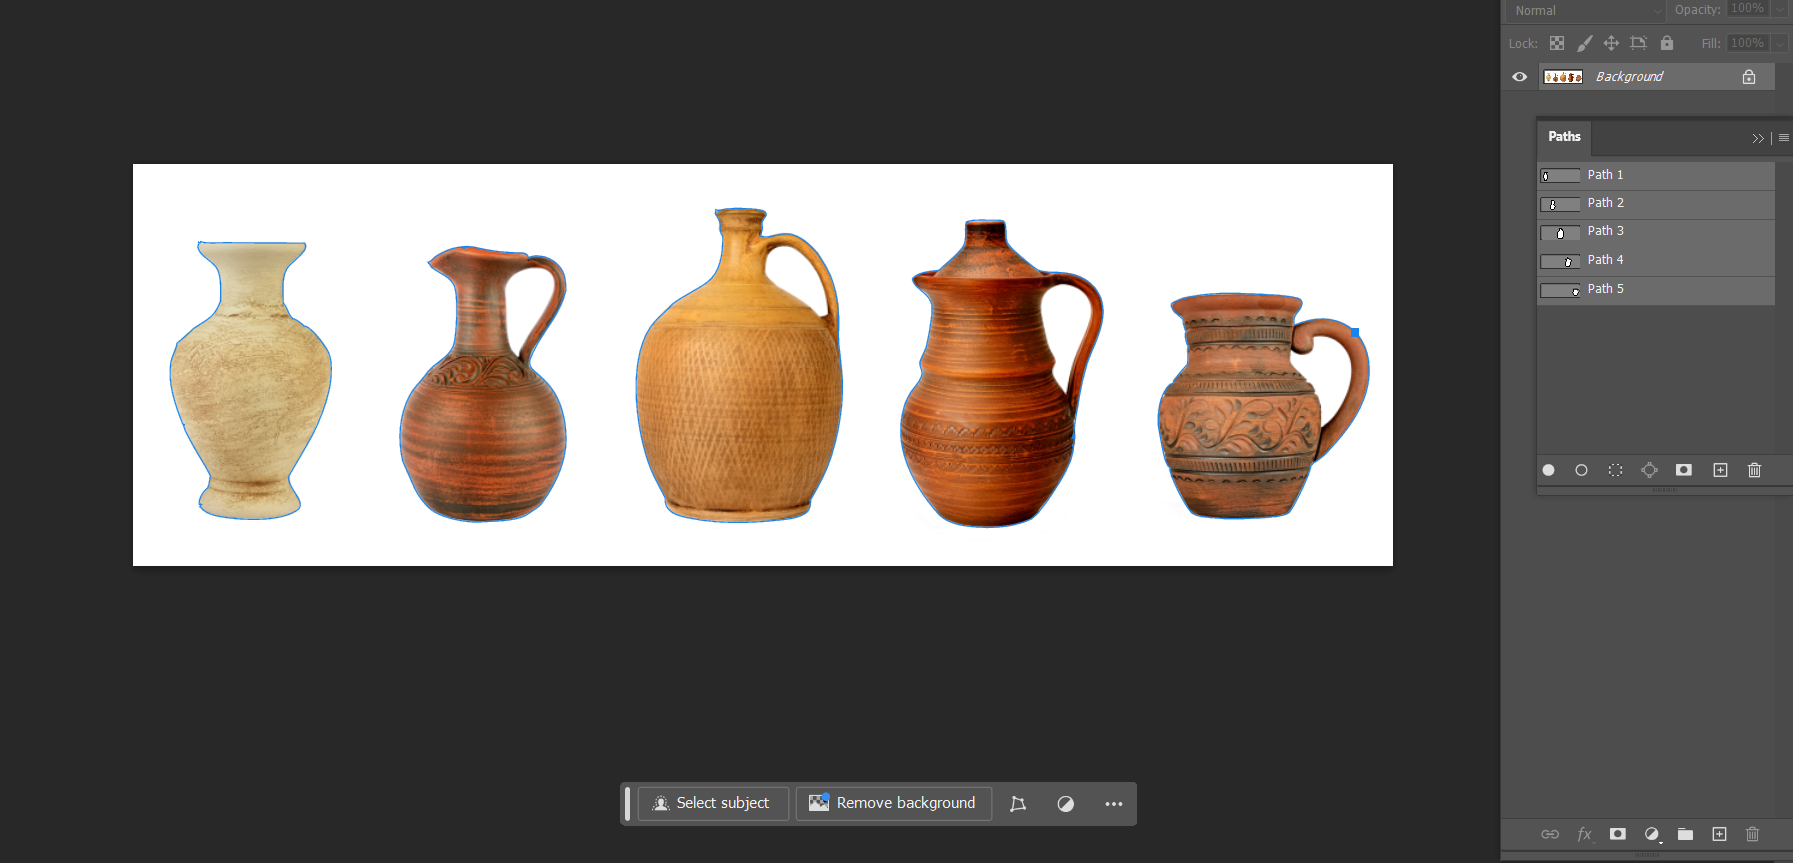Click the Remove background button
Image resolution: width=1793 pixels, height=863 pixels.
point(893,803)
